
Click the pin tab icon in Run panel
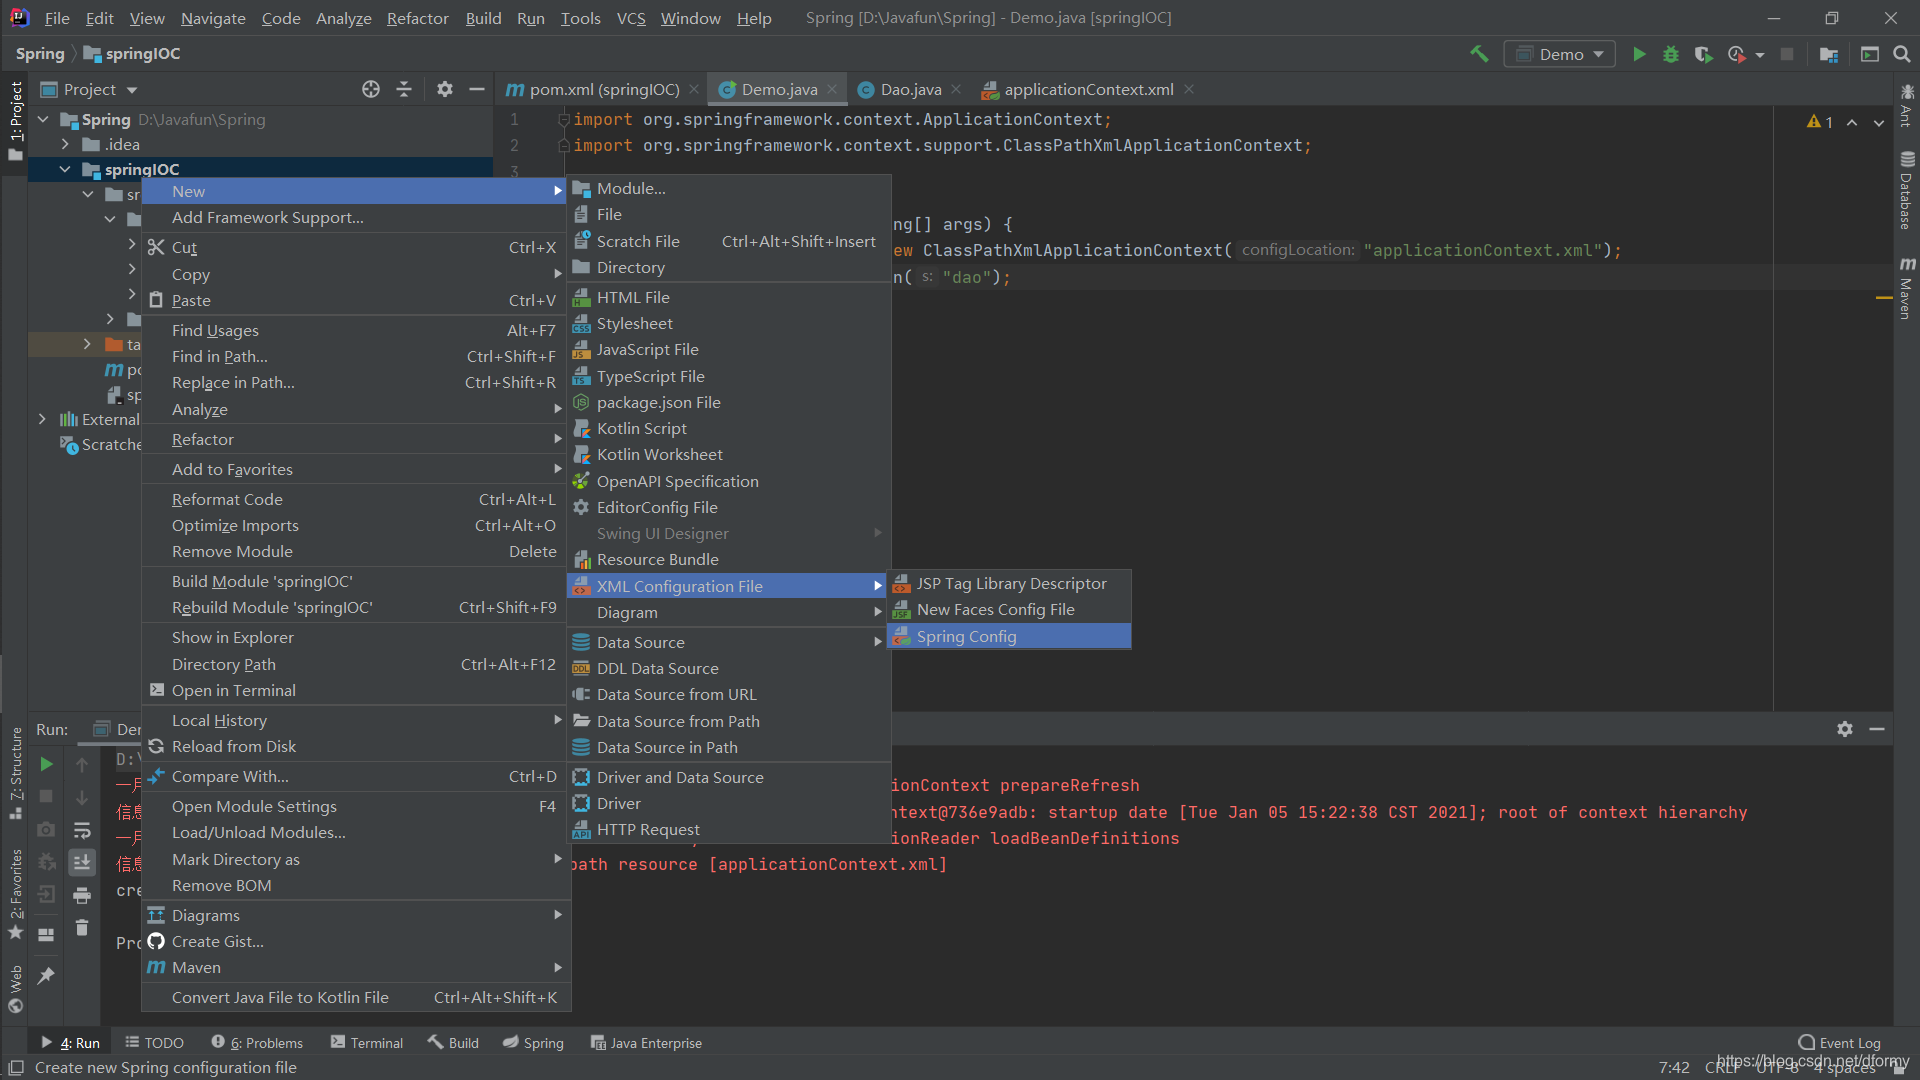coord(46,975)
